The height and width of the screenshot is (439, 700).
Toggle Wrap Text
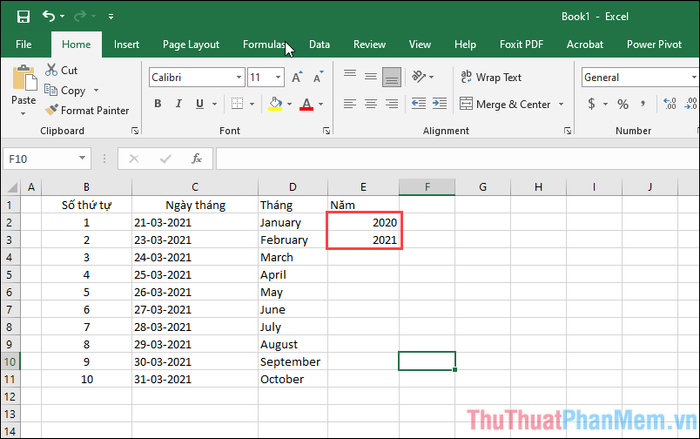point(490,77)
